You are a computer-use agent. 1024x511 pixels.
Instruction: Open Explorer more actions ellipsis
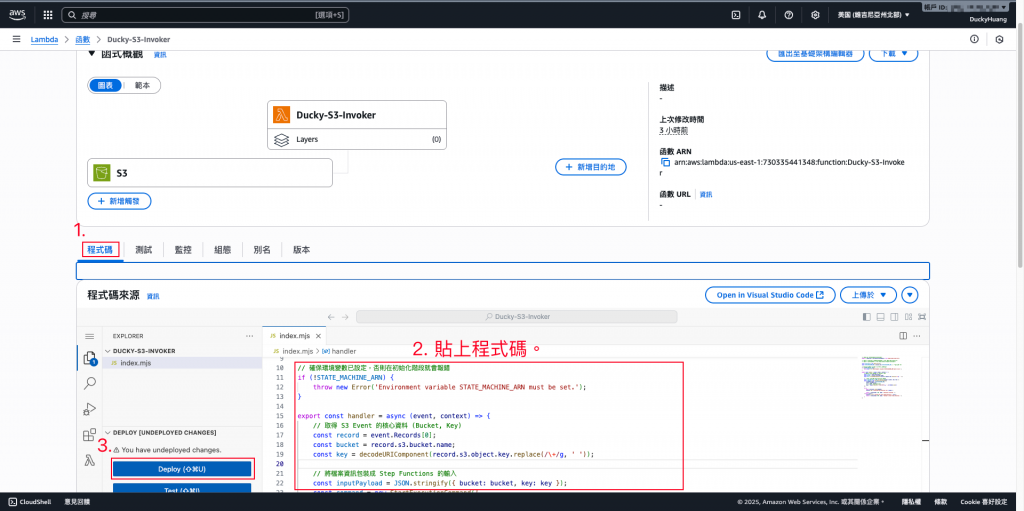pos(249,336)
